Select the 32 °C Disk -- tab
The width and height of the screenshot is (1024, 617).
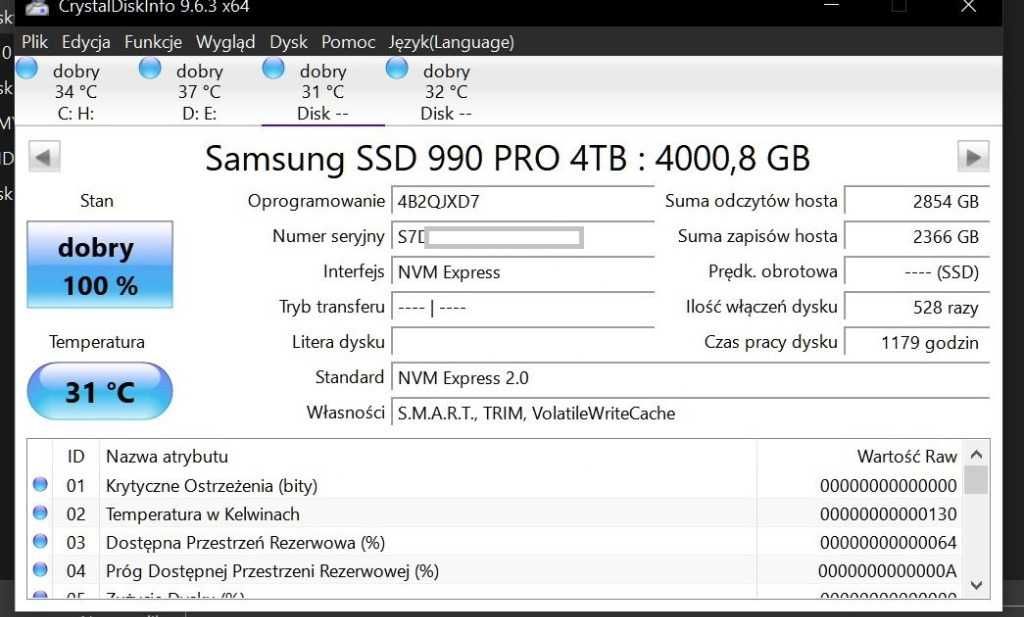(446, 91)
